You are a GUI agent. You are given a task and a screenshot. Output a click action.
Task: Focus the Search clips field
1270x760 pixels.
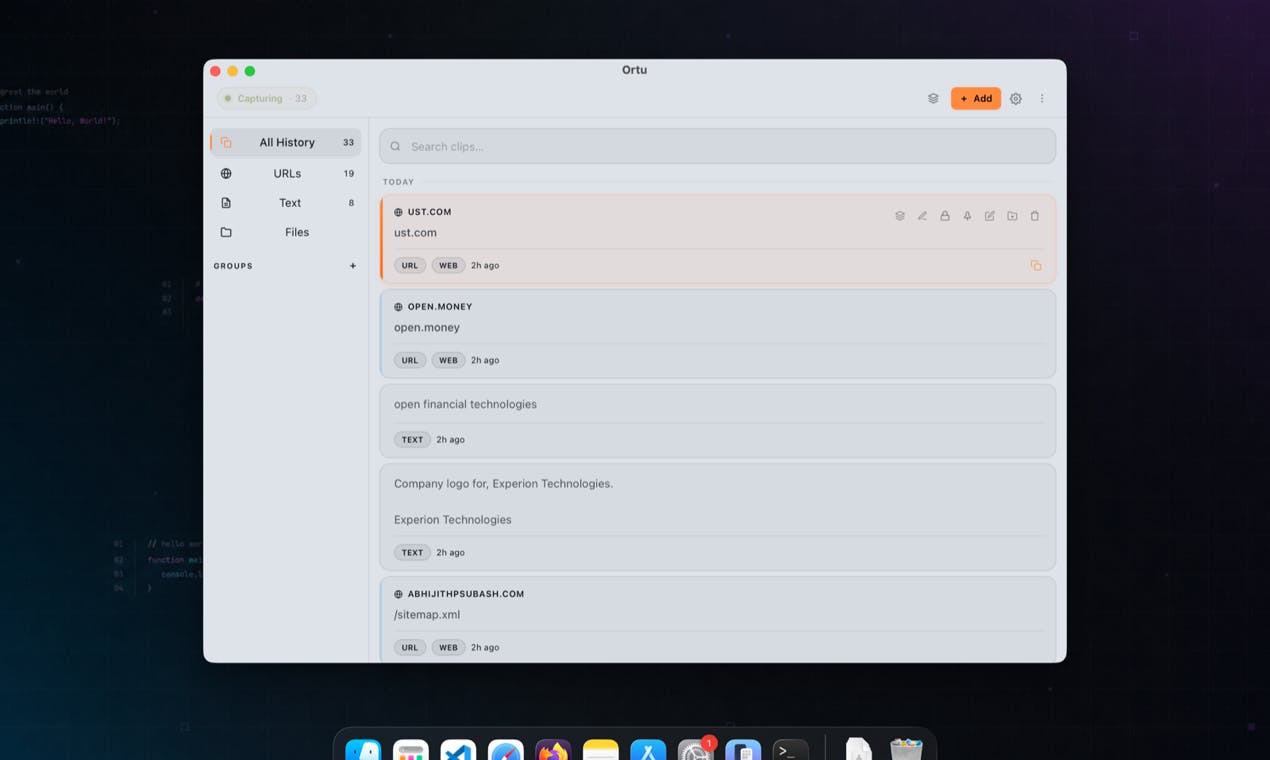(717, 146)
